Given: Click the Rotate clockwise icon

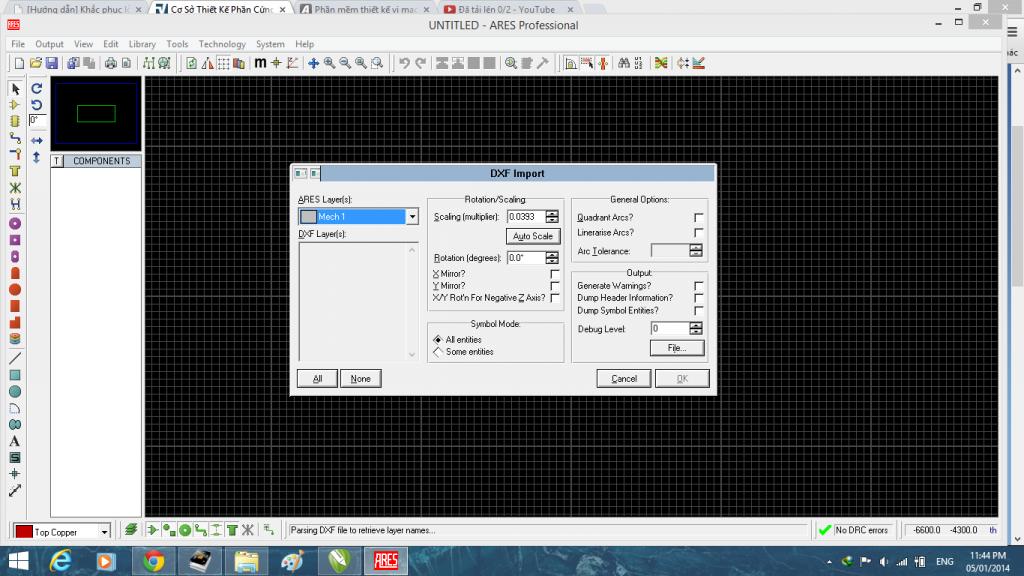Looking at the screenshot, I should 37,88.
